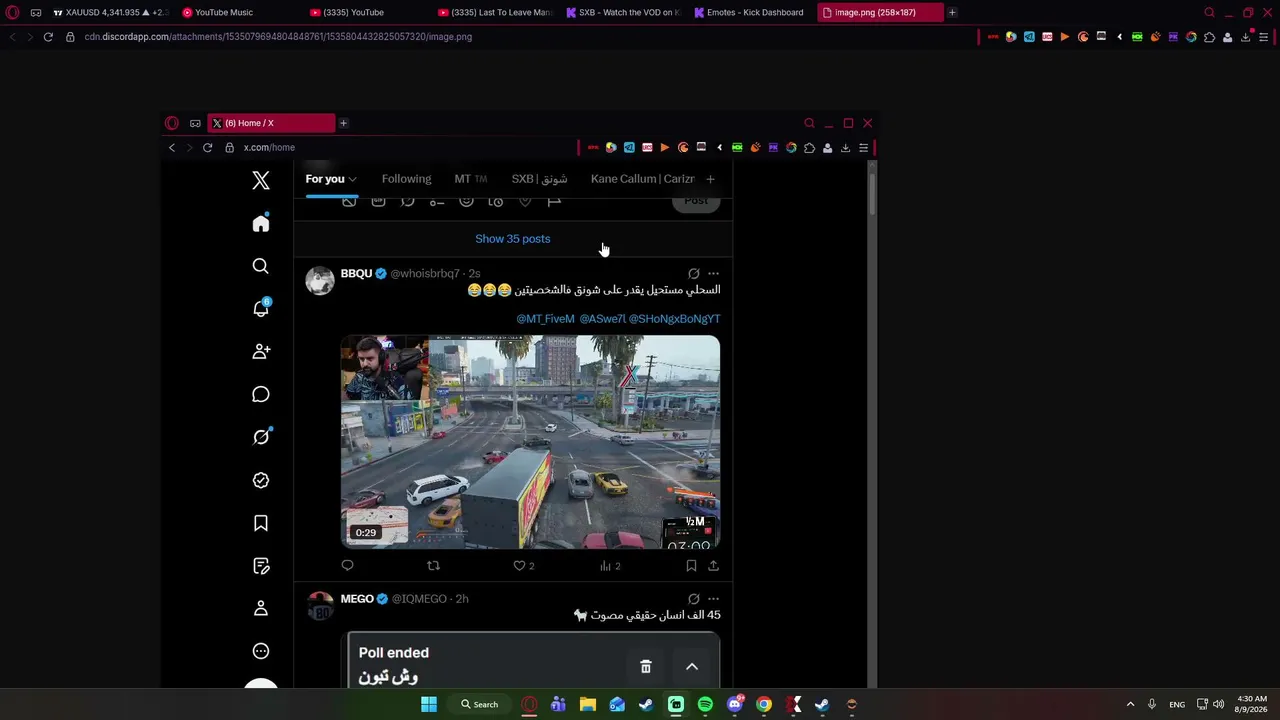Collapse the Poll ended panel with chevron
1280x720 pixels.
691,667
